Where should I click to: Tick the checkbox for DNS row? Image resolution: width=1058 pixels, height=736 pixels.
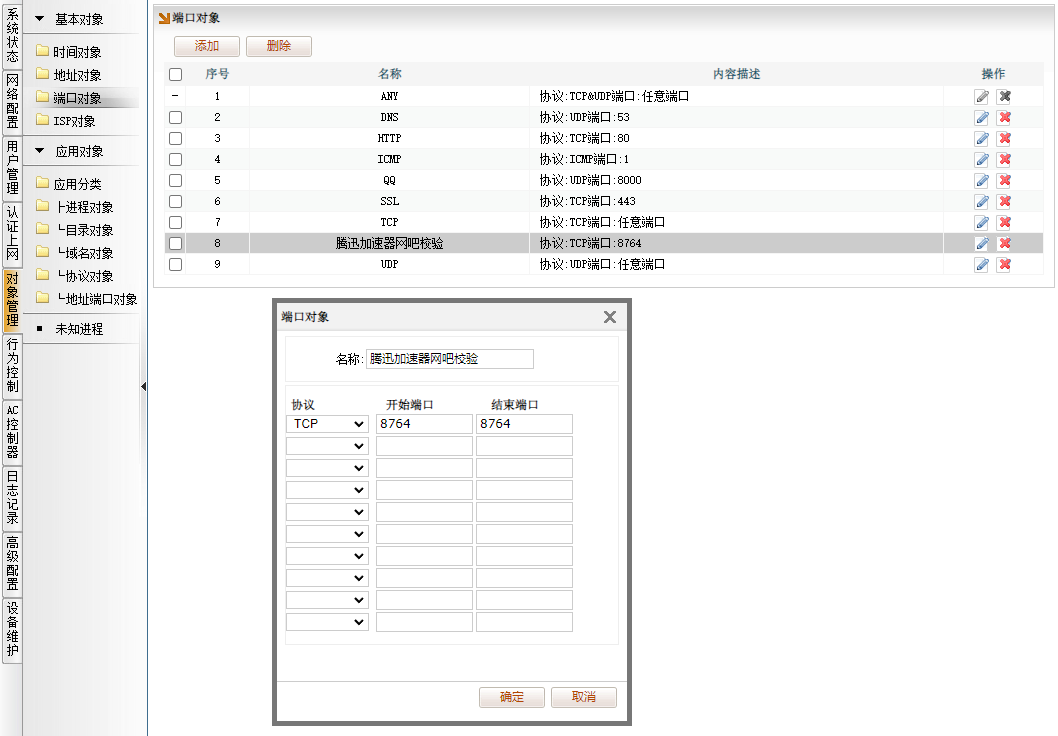tap(176, 117)
